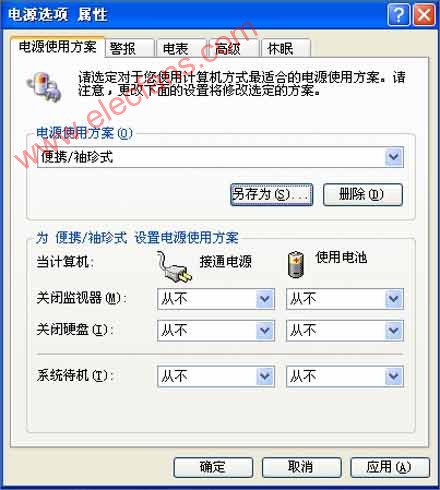This screenshot has width=440, height=490.
Task: Confirm with the 确定 button
Action: coord(213,467)
